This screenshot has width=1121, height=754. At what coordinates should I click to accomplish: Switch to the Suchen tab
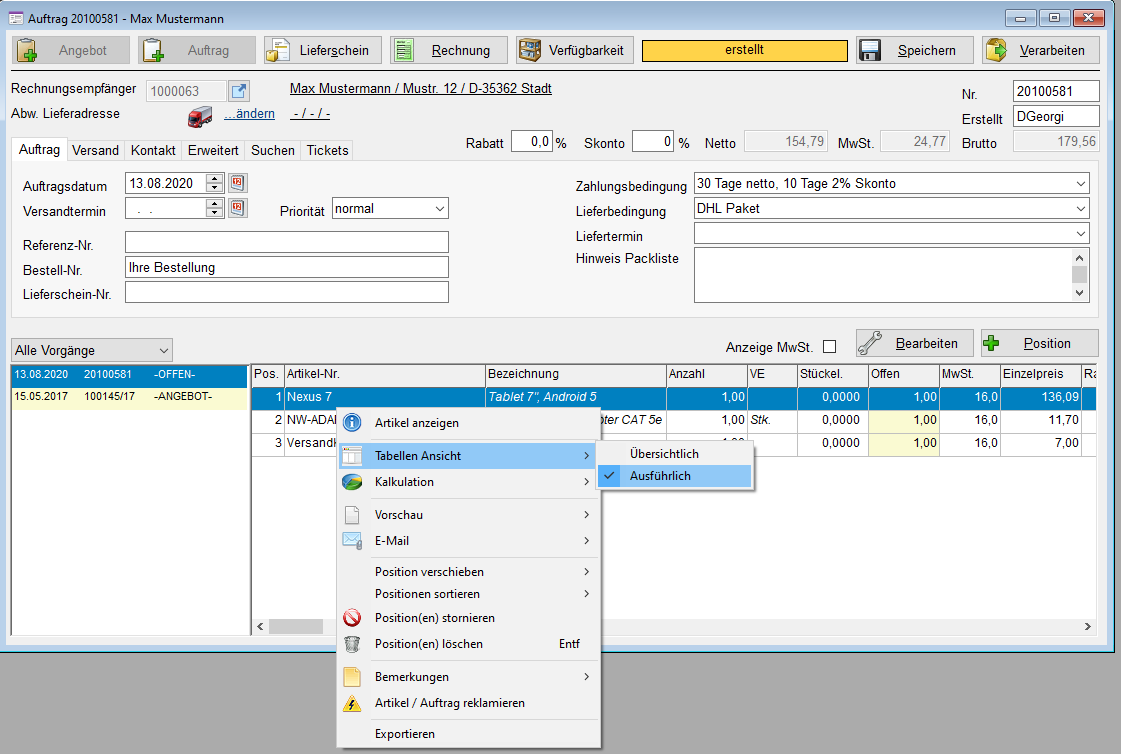point(272,150)
